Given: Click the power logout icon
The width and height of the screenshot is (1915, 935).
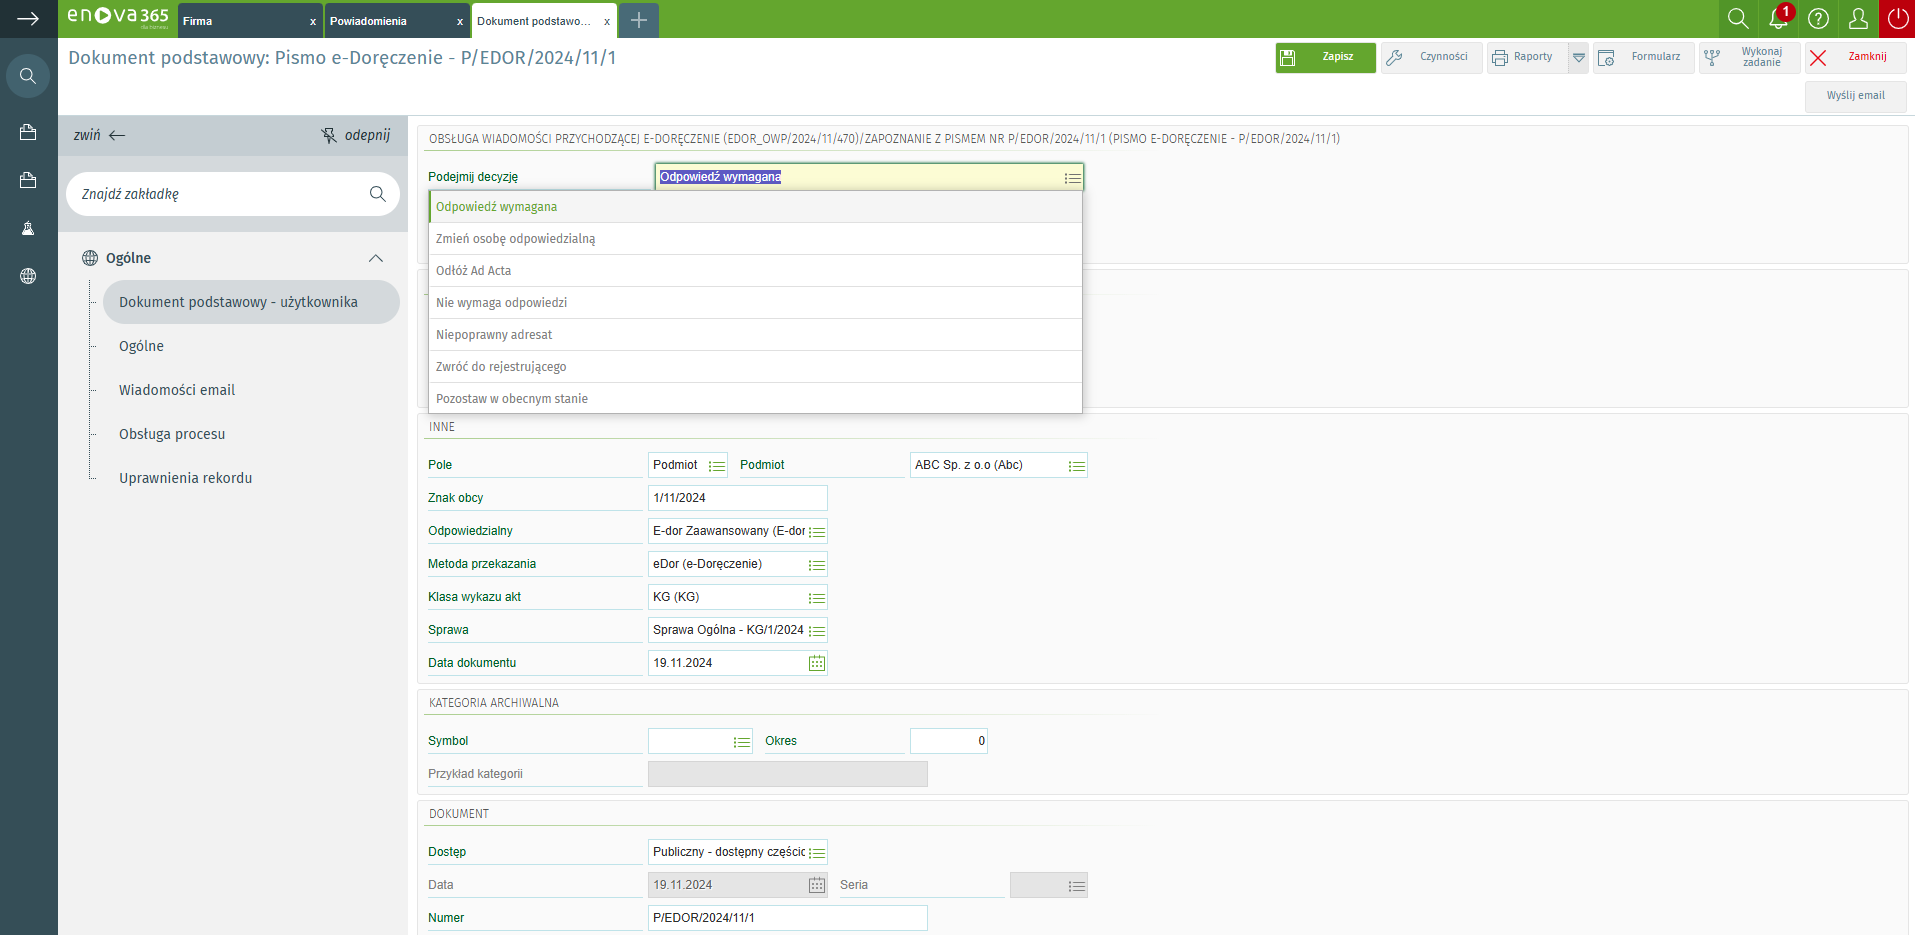Looking at the screenshot, I should tap(1897, 19).
